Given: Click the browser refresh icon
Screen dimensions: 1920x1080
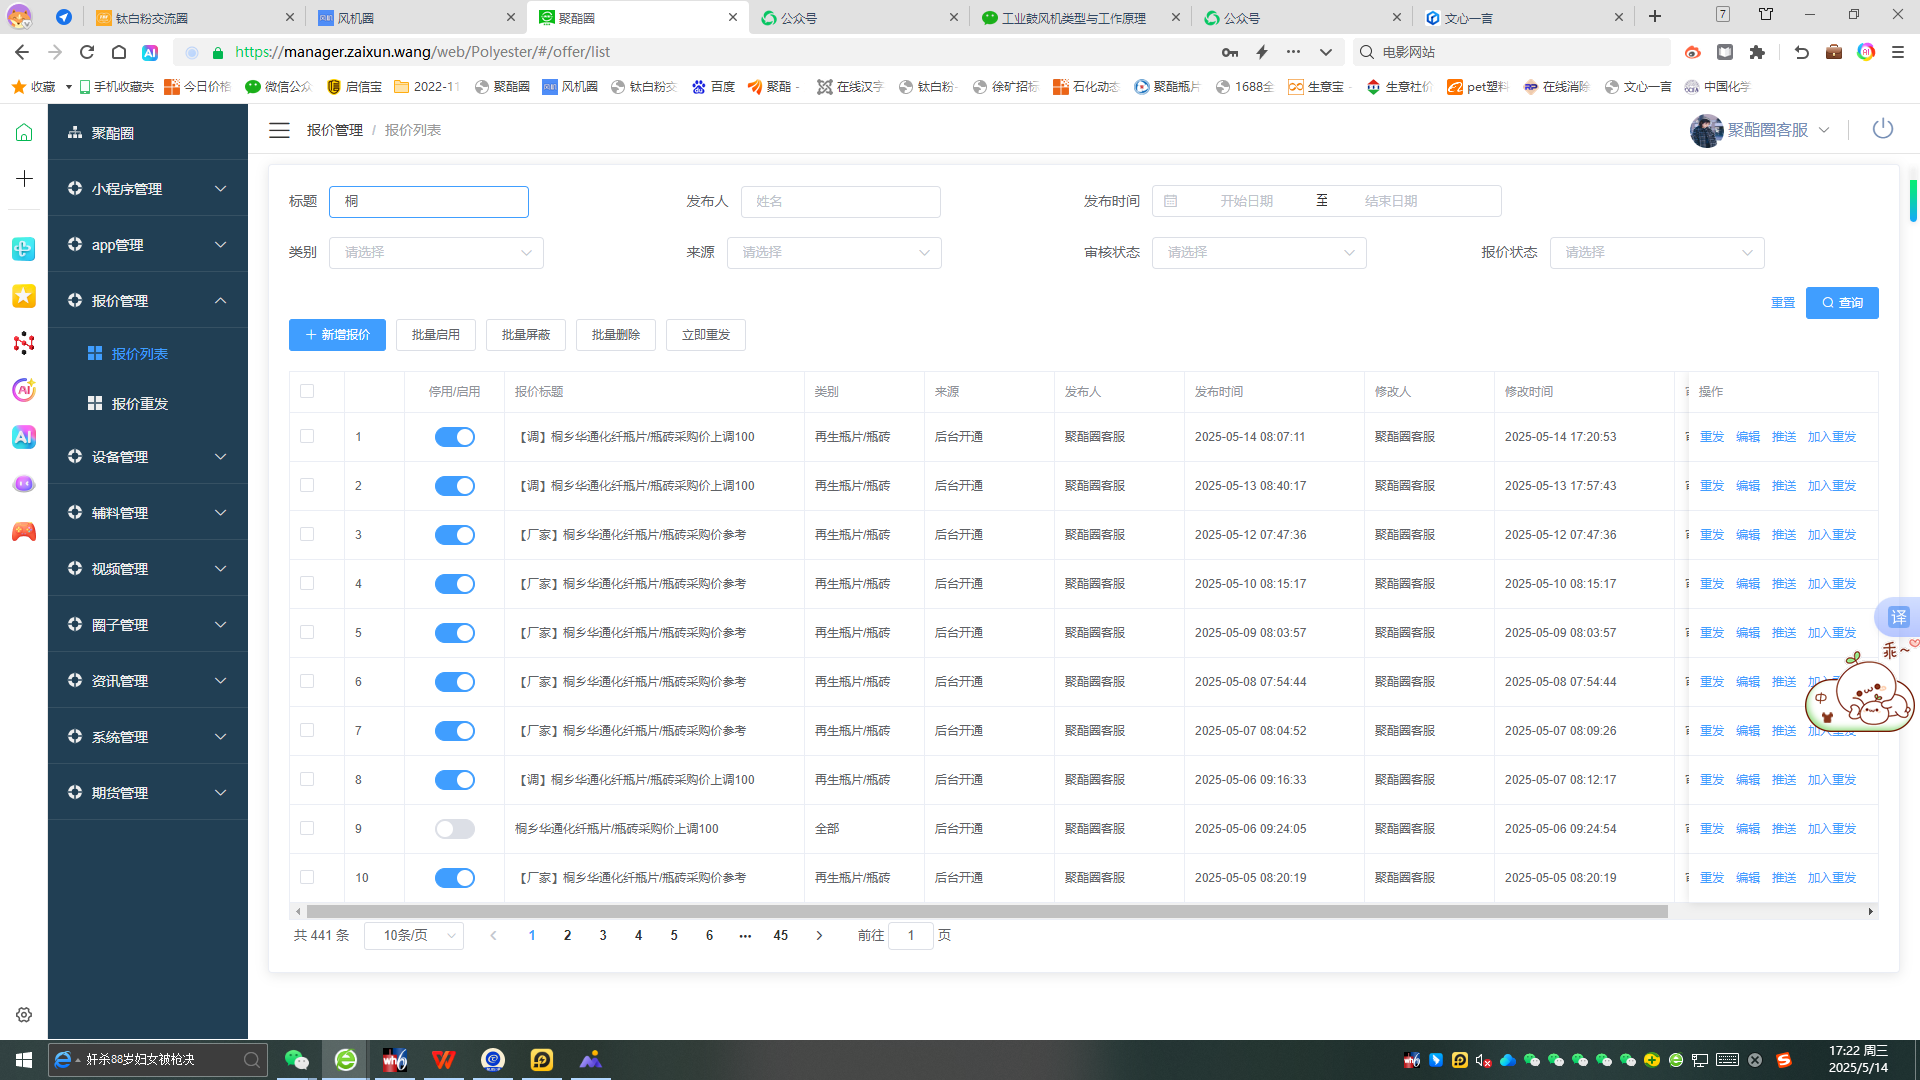Looking at the screenshot, I should tap(87, 52).
